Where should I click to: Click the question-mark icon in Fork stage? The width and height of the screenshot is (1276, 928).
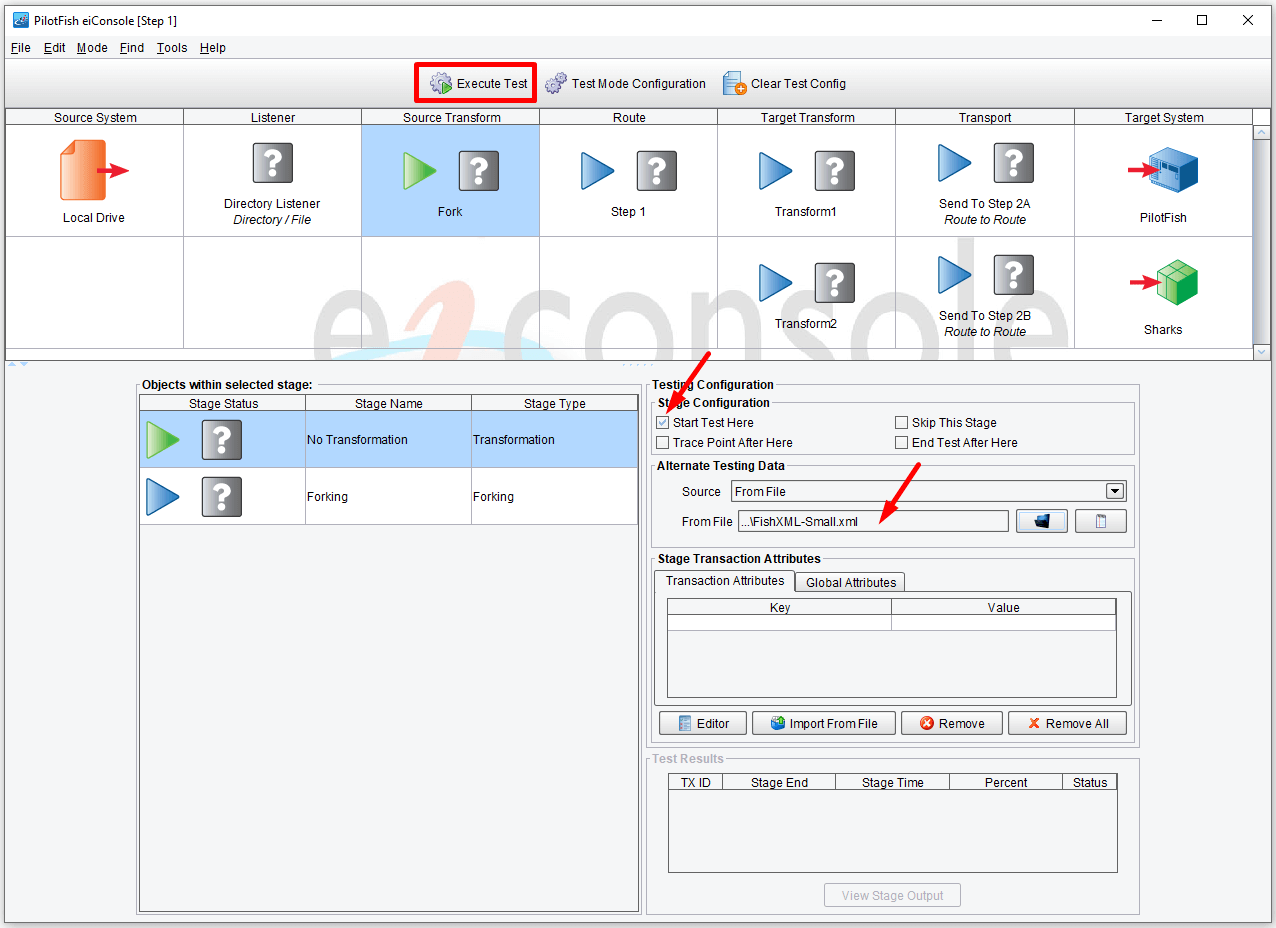pos(479,171)
